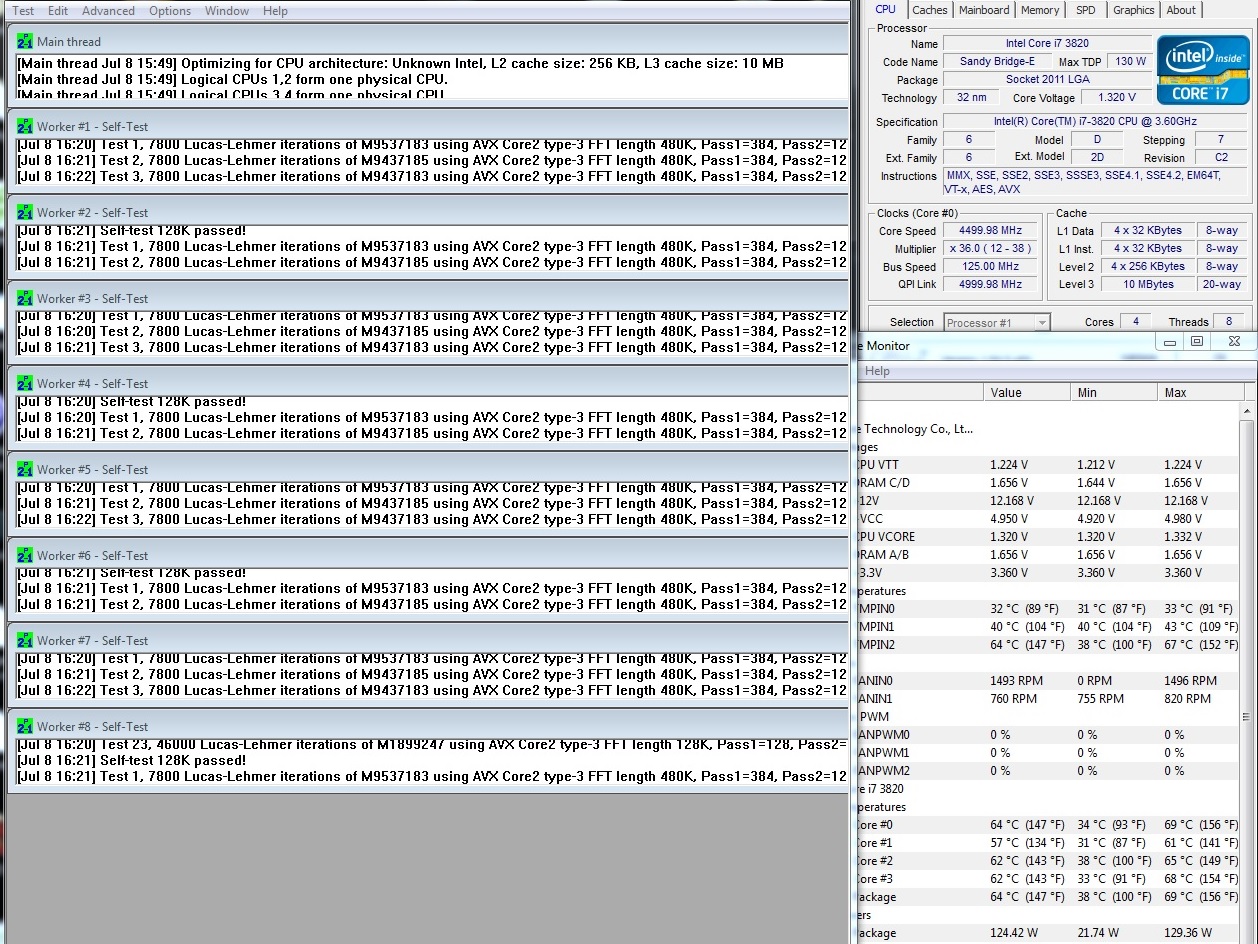
Task: Select the CPU VCORE voltage row
Action: click(1048, 537)
